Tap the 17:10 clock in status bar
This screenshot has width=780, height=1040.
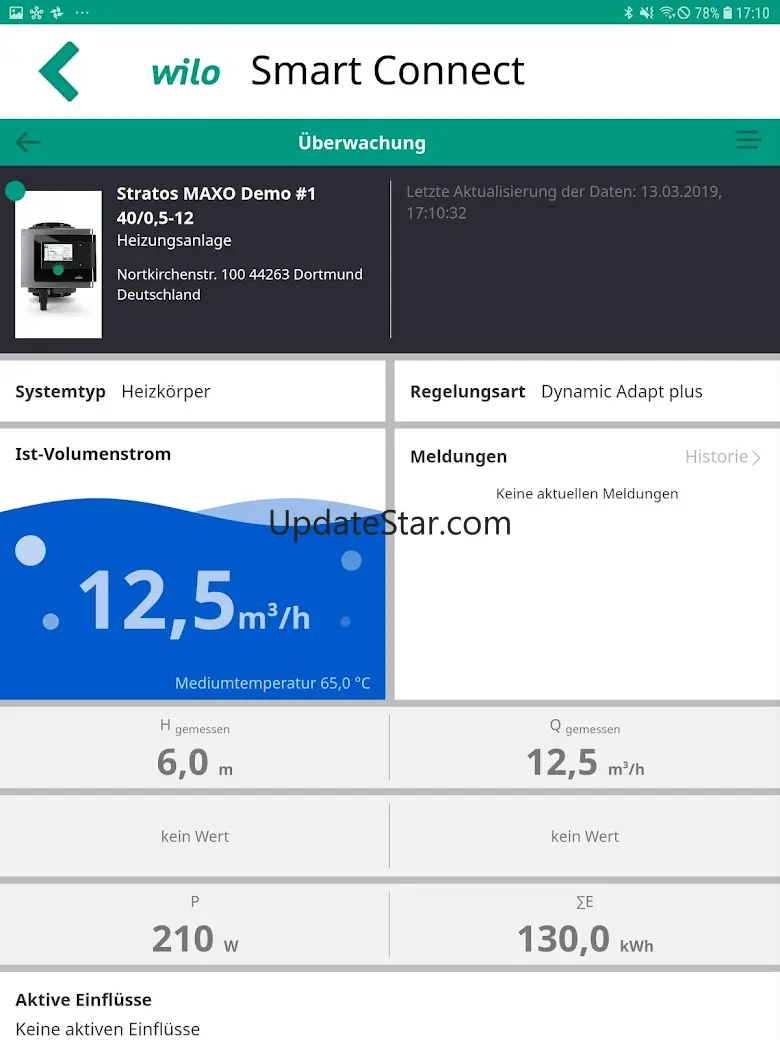click(x=753, y=12)
